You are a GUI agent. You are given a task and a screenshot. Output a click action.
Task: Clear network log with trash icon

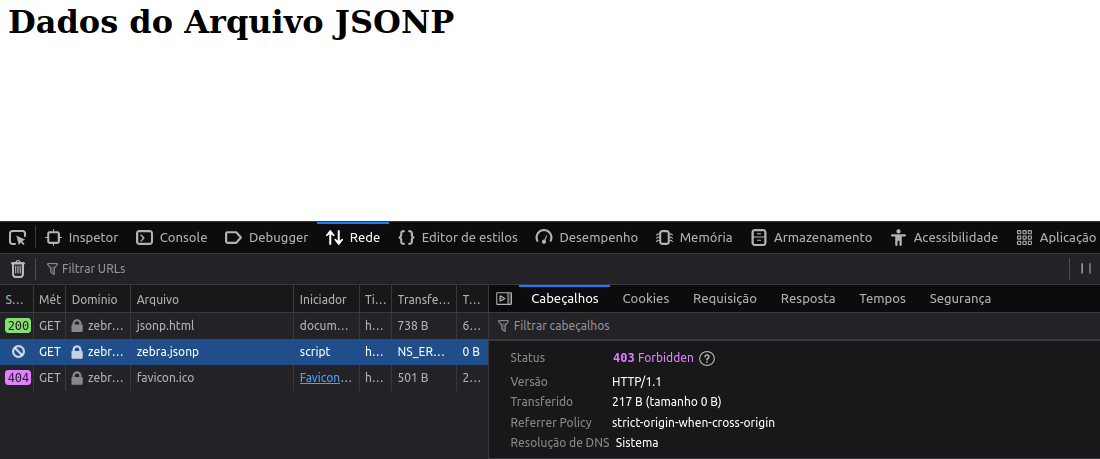[18, 269]
